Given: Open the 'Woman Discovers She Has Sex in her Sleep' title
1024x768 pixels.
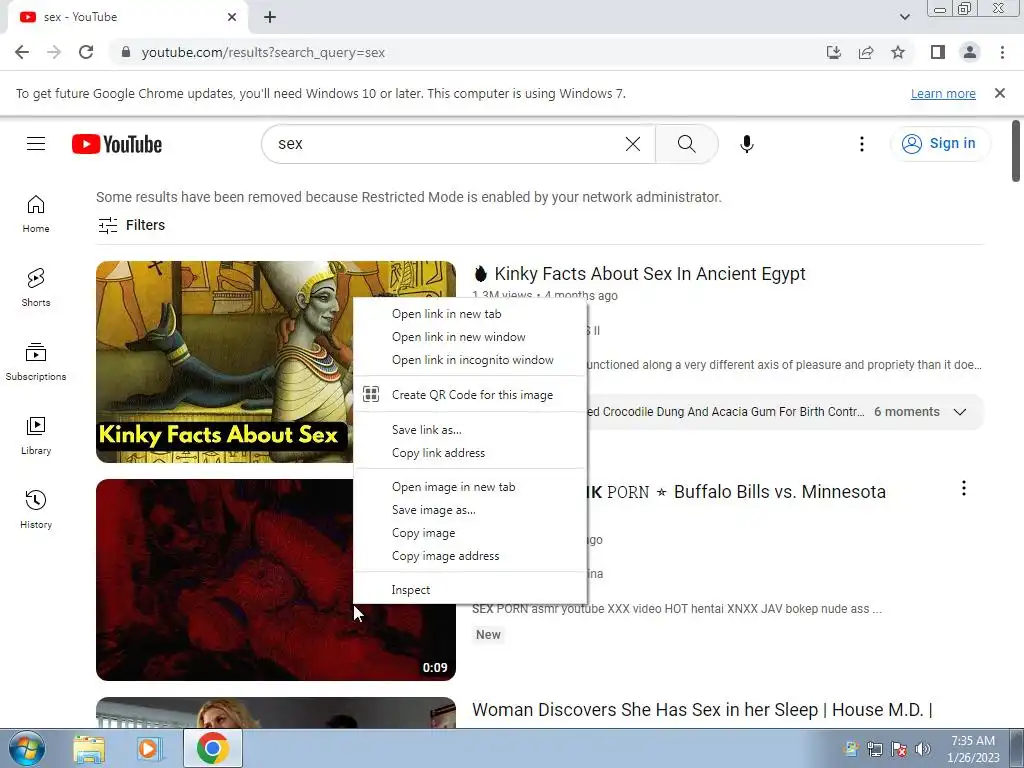Looking at the screenshot, I should click(x=702, y=710).
